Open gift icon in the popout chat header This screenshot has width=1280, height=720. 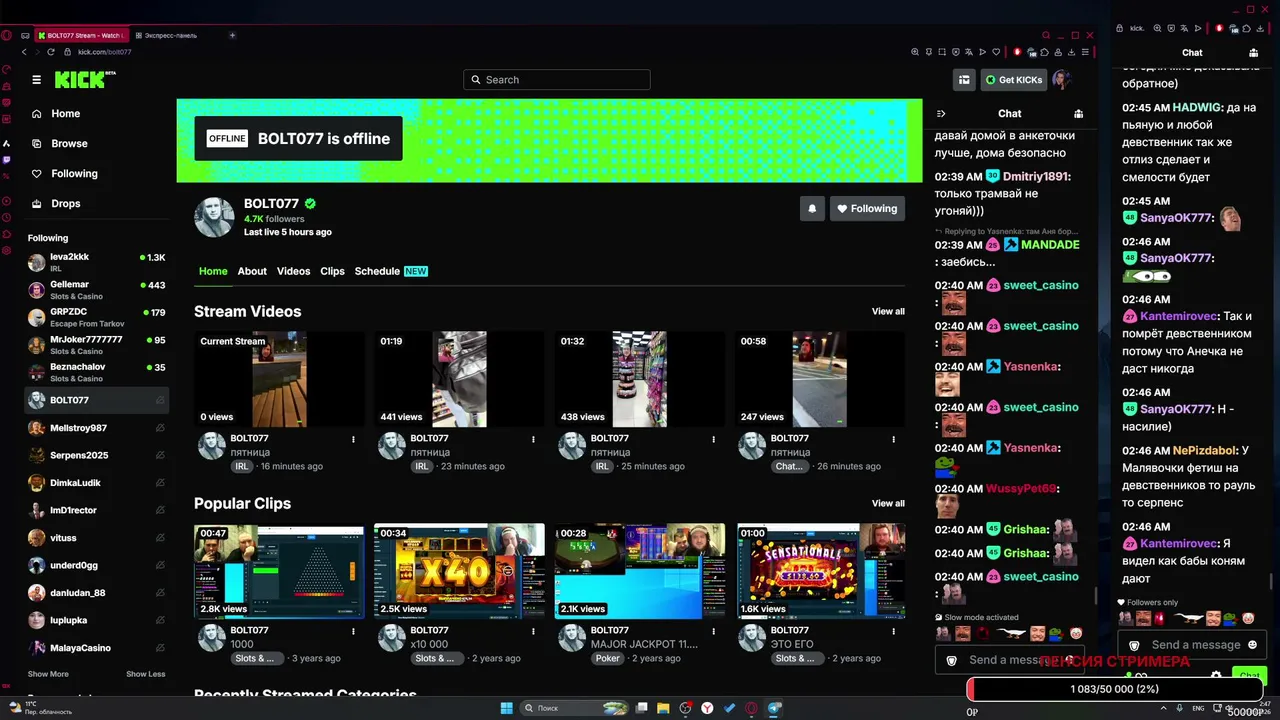(x=1253, y=53)
